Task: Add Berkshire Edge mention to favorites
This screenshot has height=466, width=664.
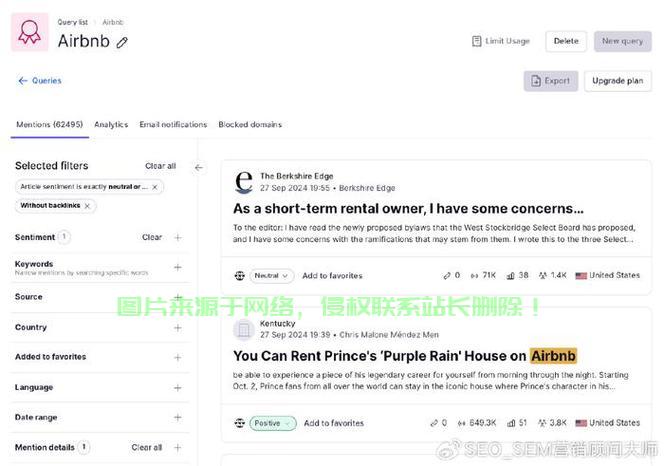Action: (x=332, y=276)
